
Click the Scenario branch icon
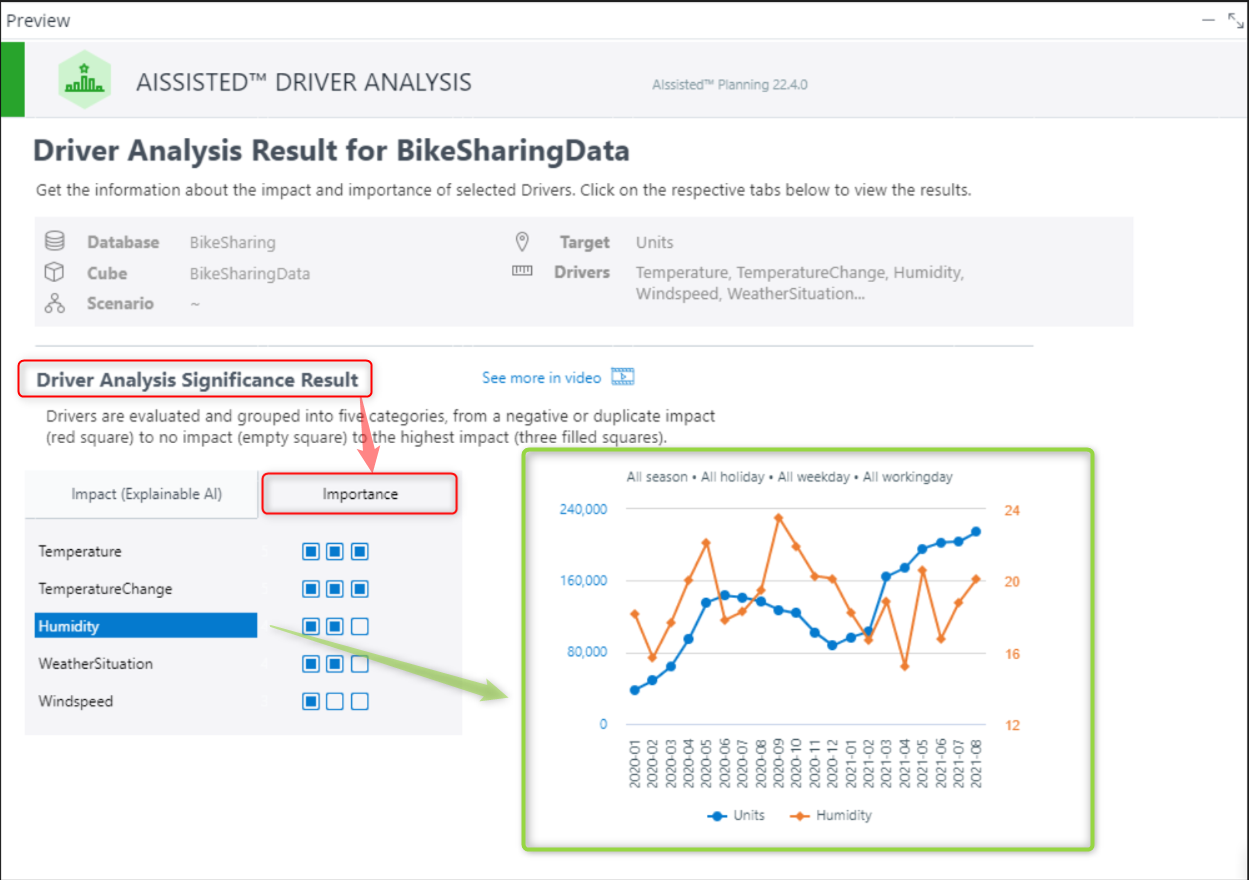(x=57, y=303)
